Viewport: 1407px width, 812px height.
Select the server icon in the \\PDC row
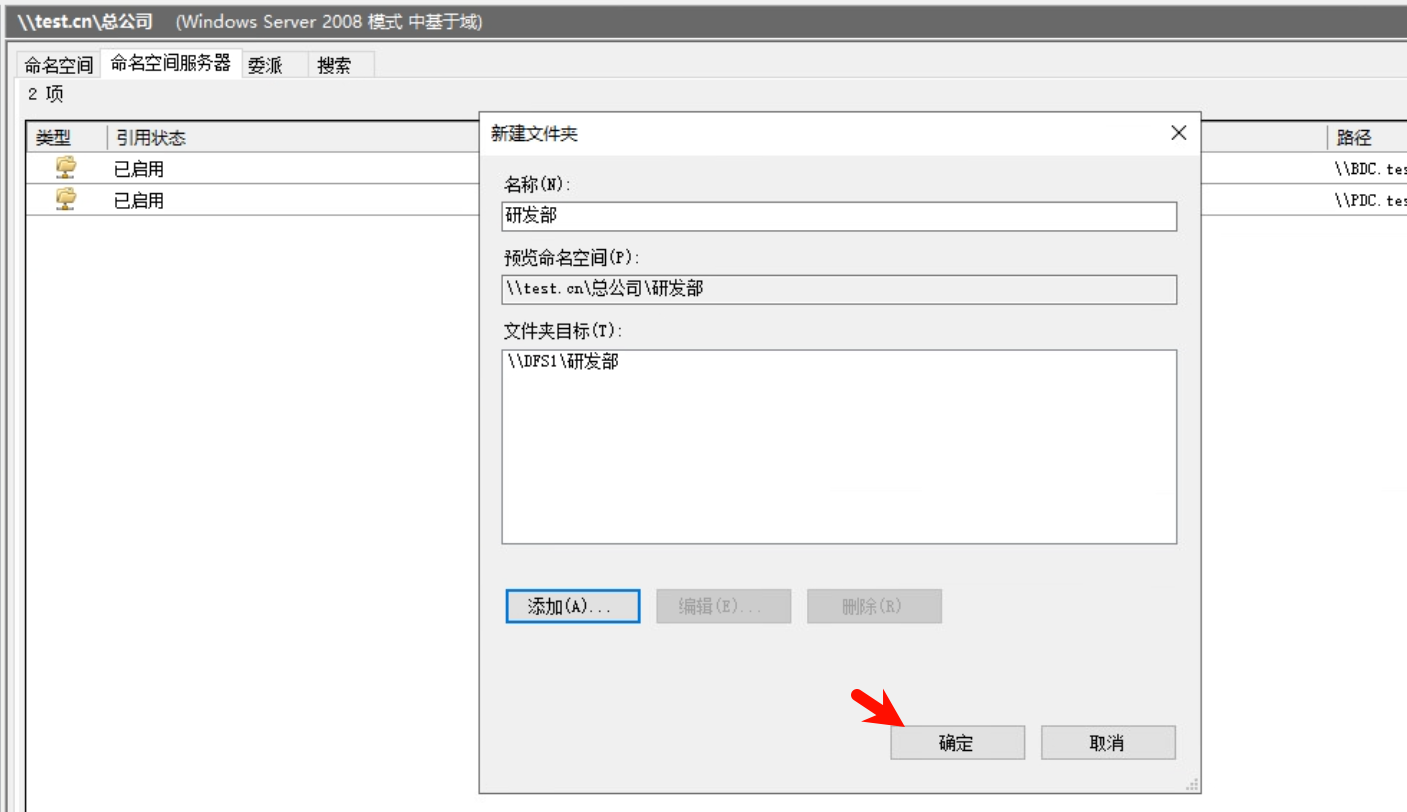click(x=62, y=200)
